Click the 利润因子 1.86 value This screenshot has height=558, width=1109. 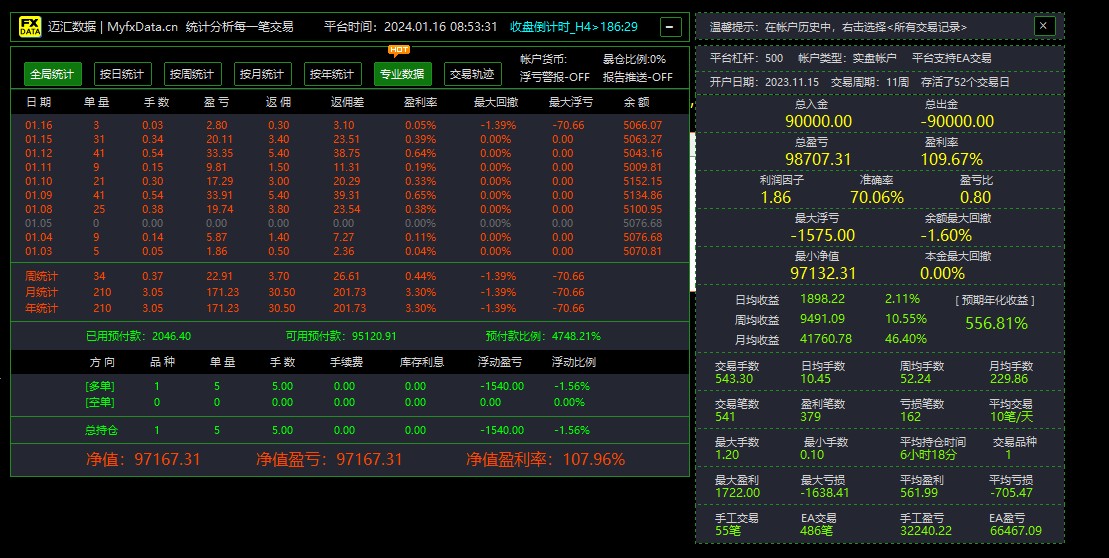pyautogui.click(x=776, y=197)
